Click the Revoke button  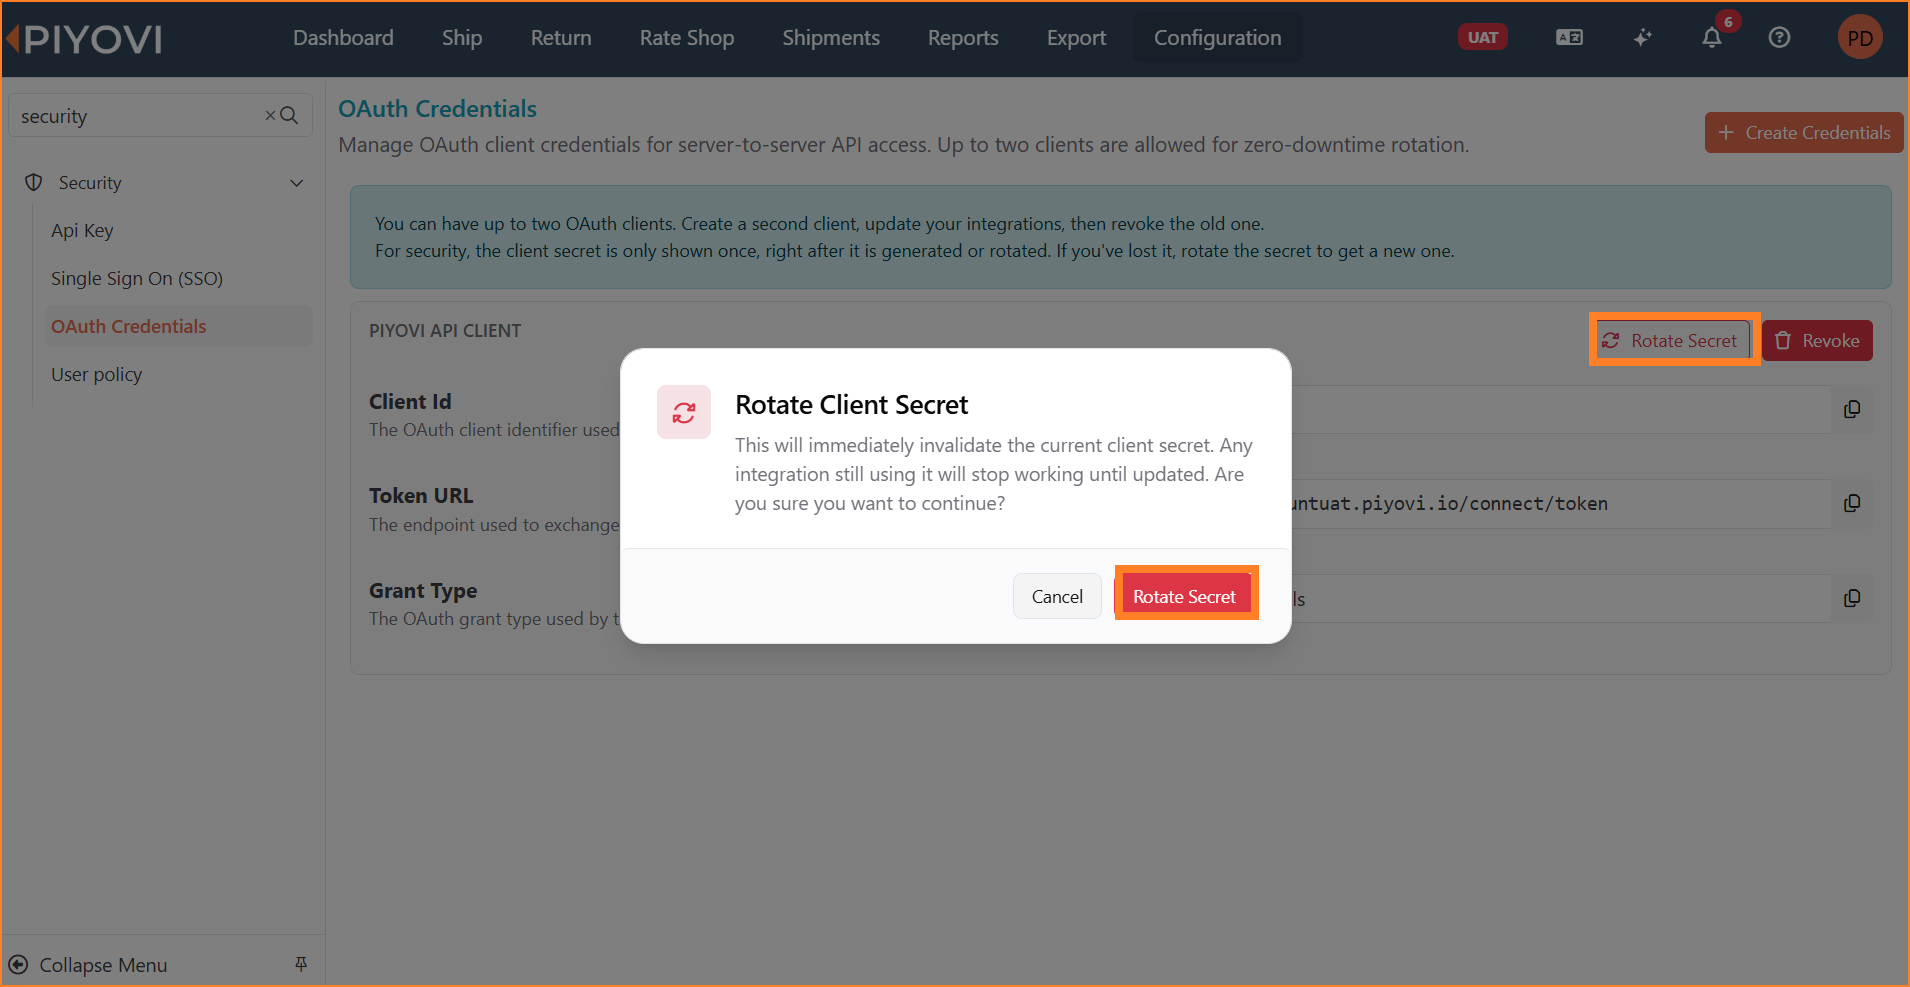pyautogui.click(x=1817, y=341)
